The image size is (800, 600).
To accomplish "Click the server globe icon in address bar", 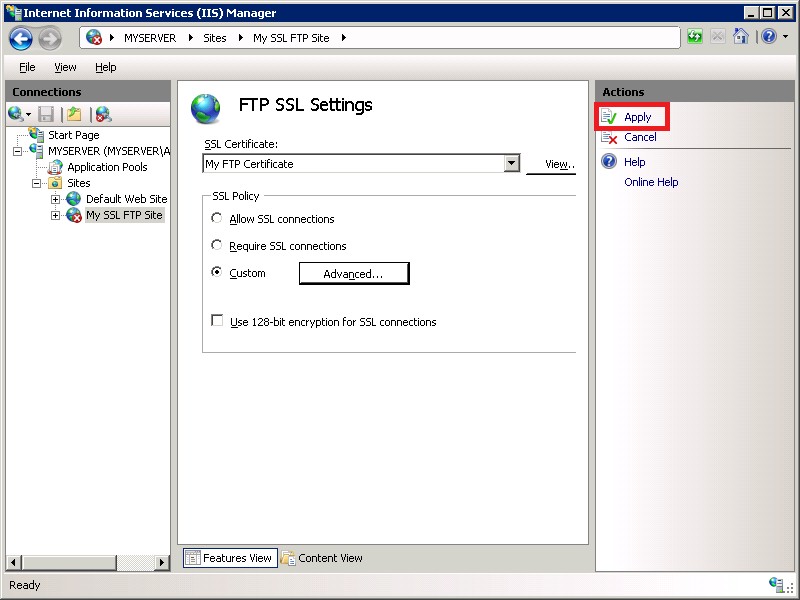I will pos(94,37).
